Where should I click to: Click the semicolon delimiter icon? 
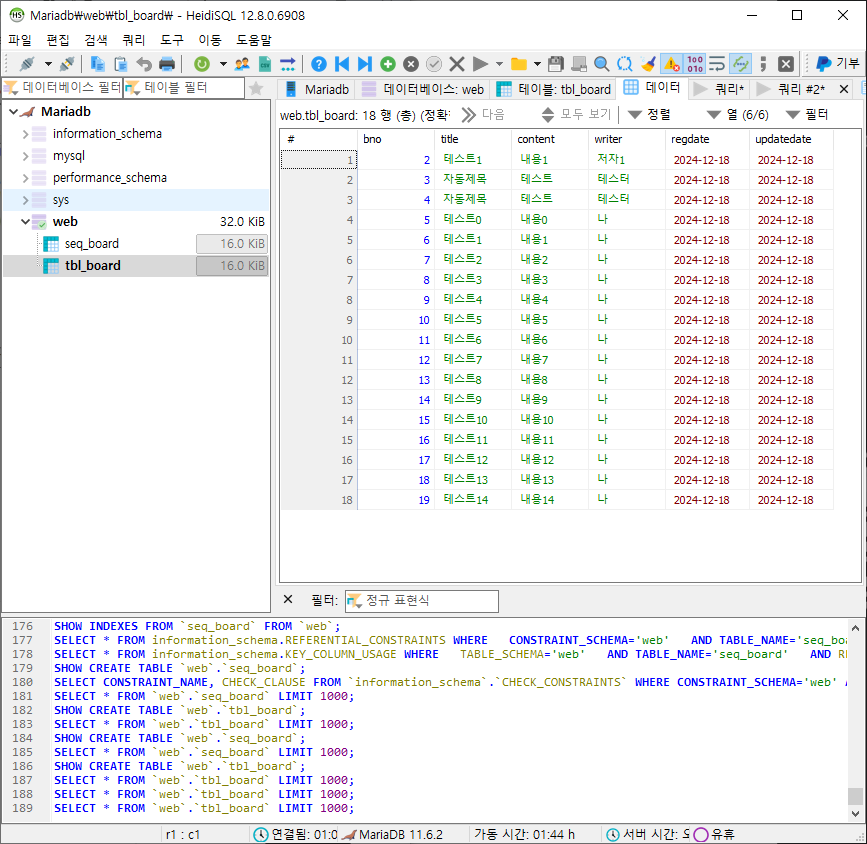(x=763, y=64)
